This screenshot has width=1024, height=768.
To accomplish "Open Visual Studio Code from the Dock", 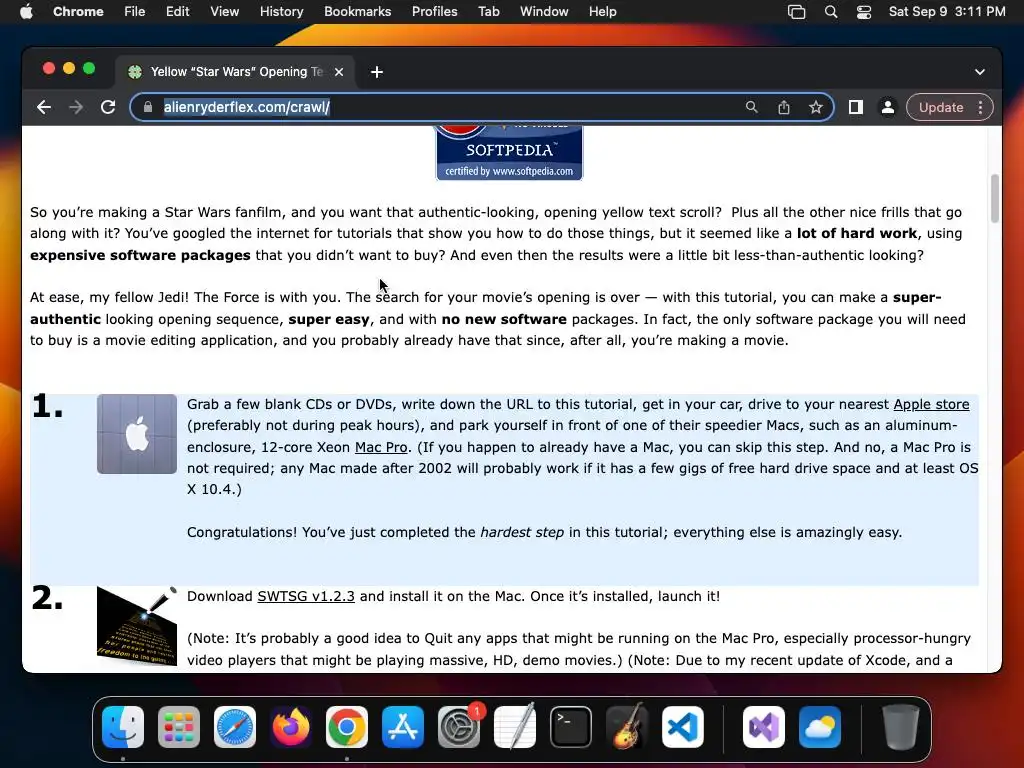I will coord(683,727).
